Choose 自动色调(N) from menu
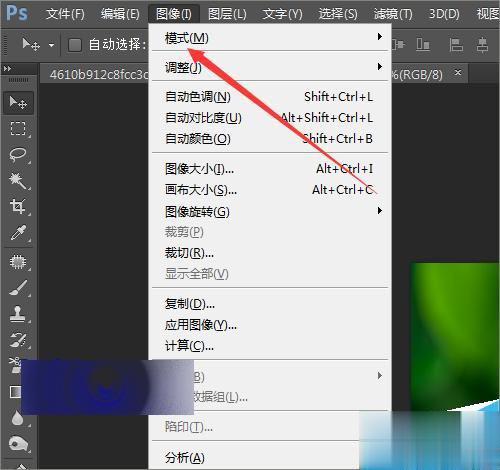The image size is (500, 470). tap(270, 97)
